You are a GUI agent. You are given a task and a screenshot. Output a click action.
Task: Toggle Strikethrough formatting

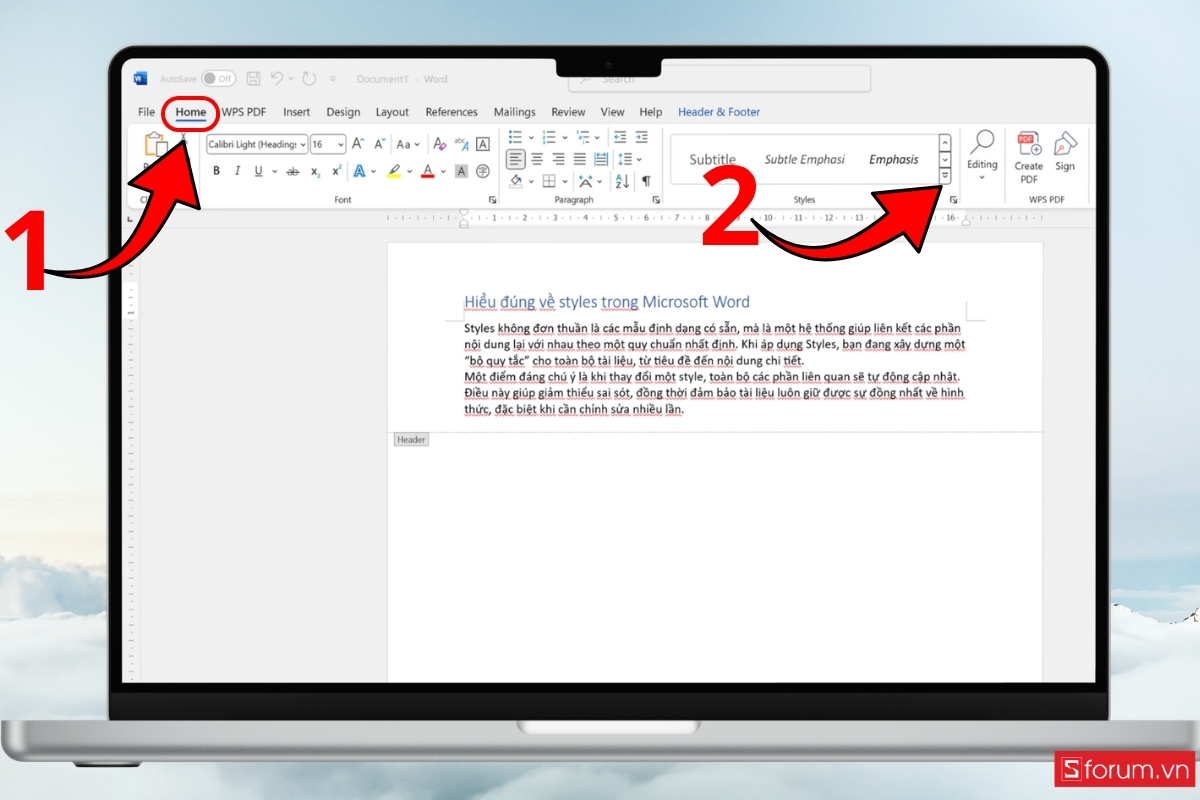point(292,171)
